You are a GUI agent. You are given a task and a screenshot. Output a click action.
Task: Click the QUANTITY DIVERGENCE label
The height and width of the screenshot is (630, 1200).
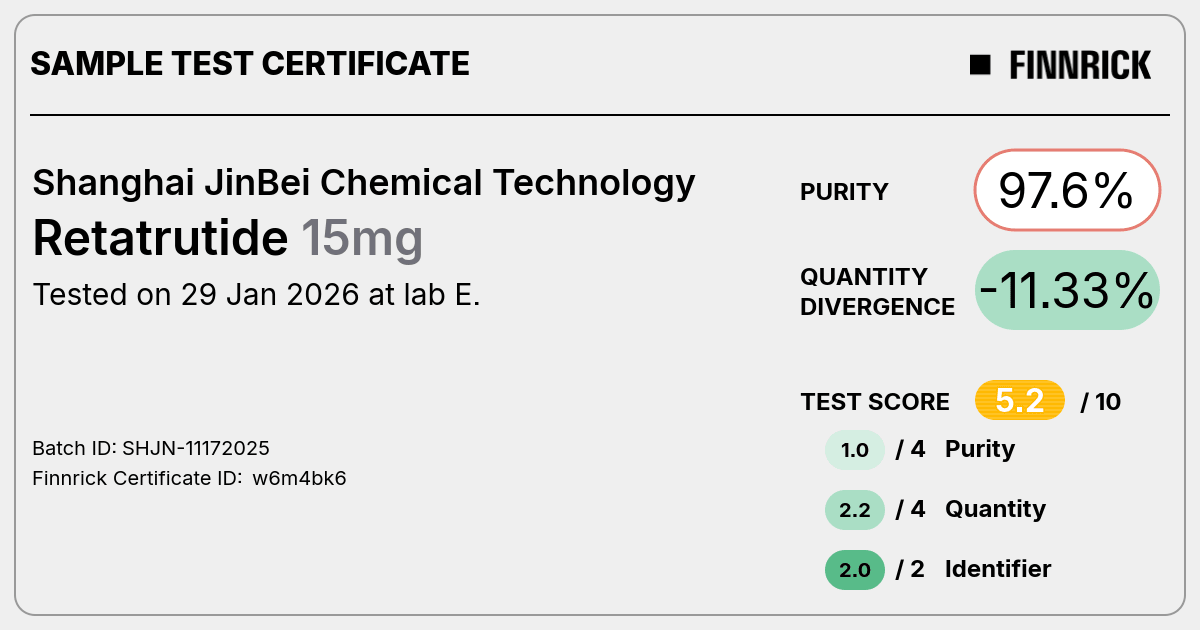pos(877,291)
